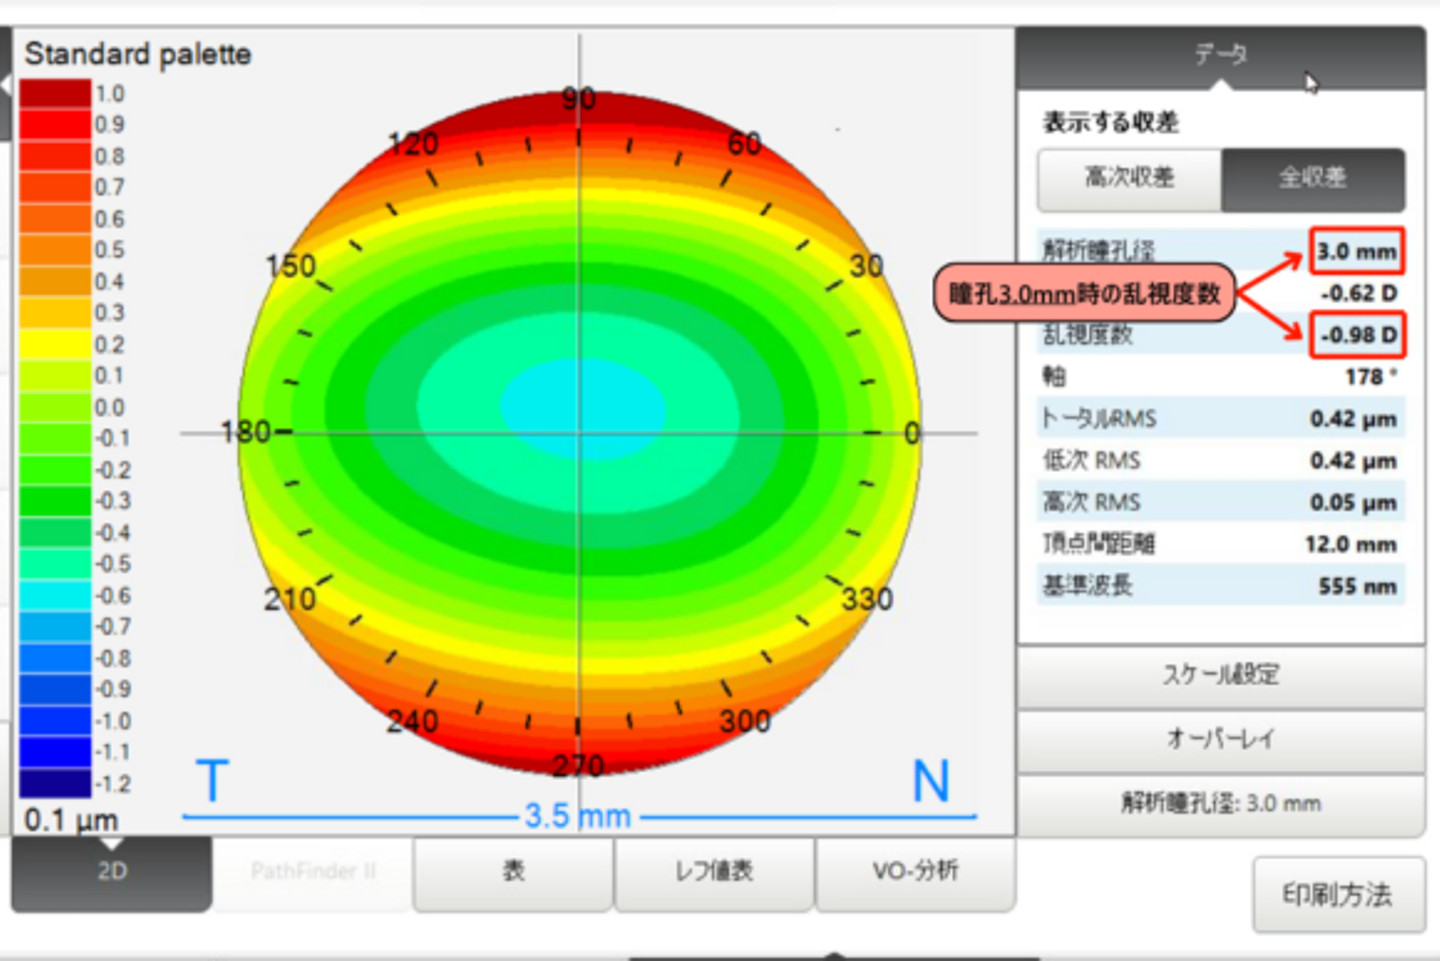The height and width of the screenshot is (961, 1440).
Task: Switch to the 高次収差 aberration view
Action: click(1129, 179)
